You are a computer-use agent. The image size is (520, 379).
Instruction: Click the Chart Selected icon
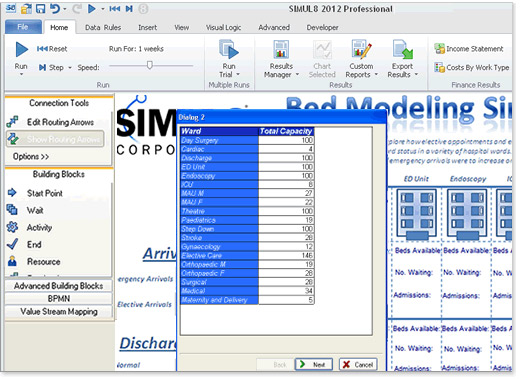[322, 50]
